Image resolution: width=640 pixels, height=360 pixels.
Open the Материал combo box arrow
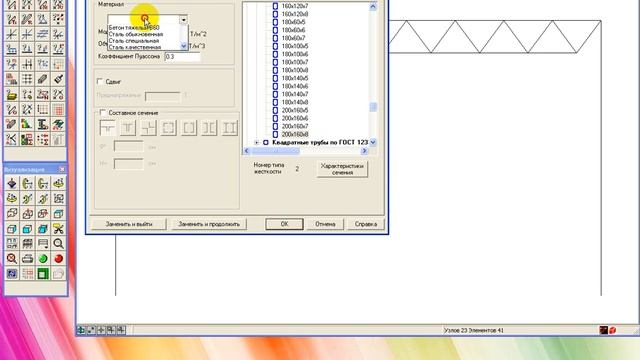click(183, 20)
